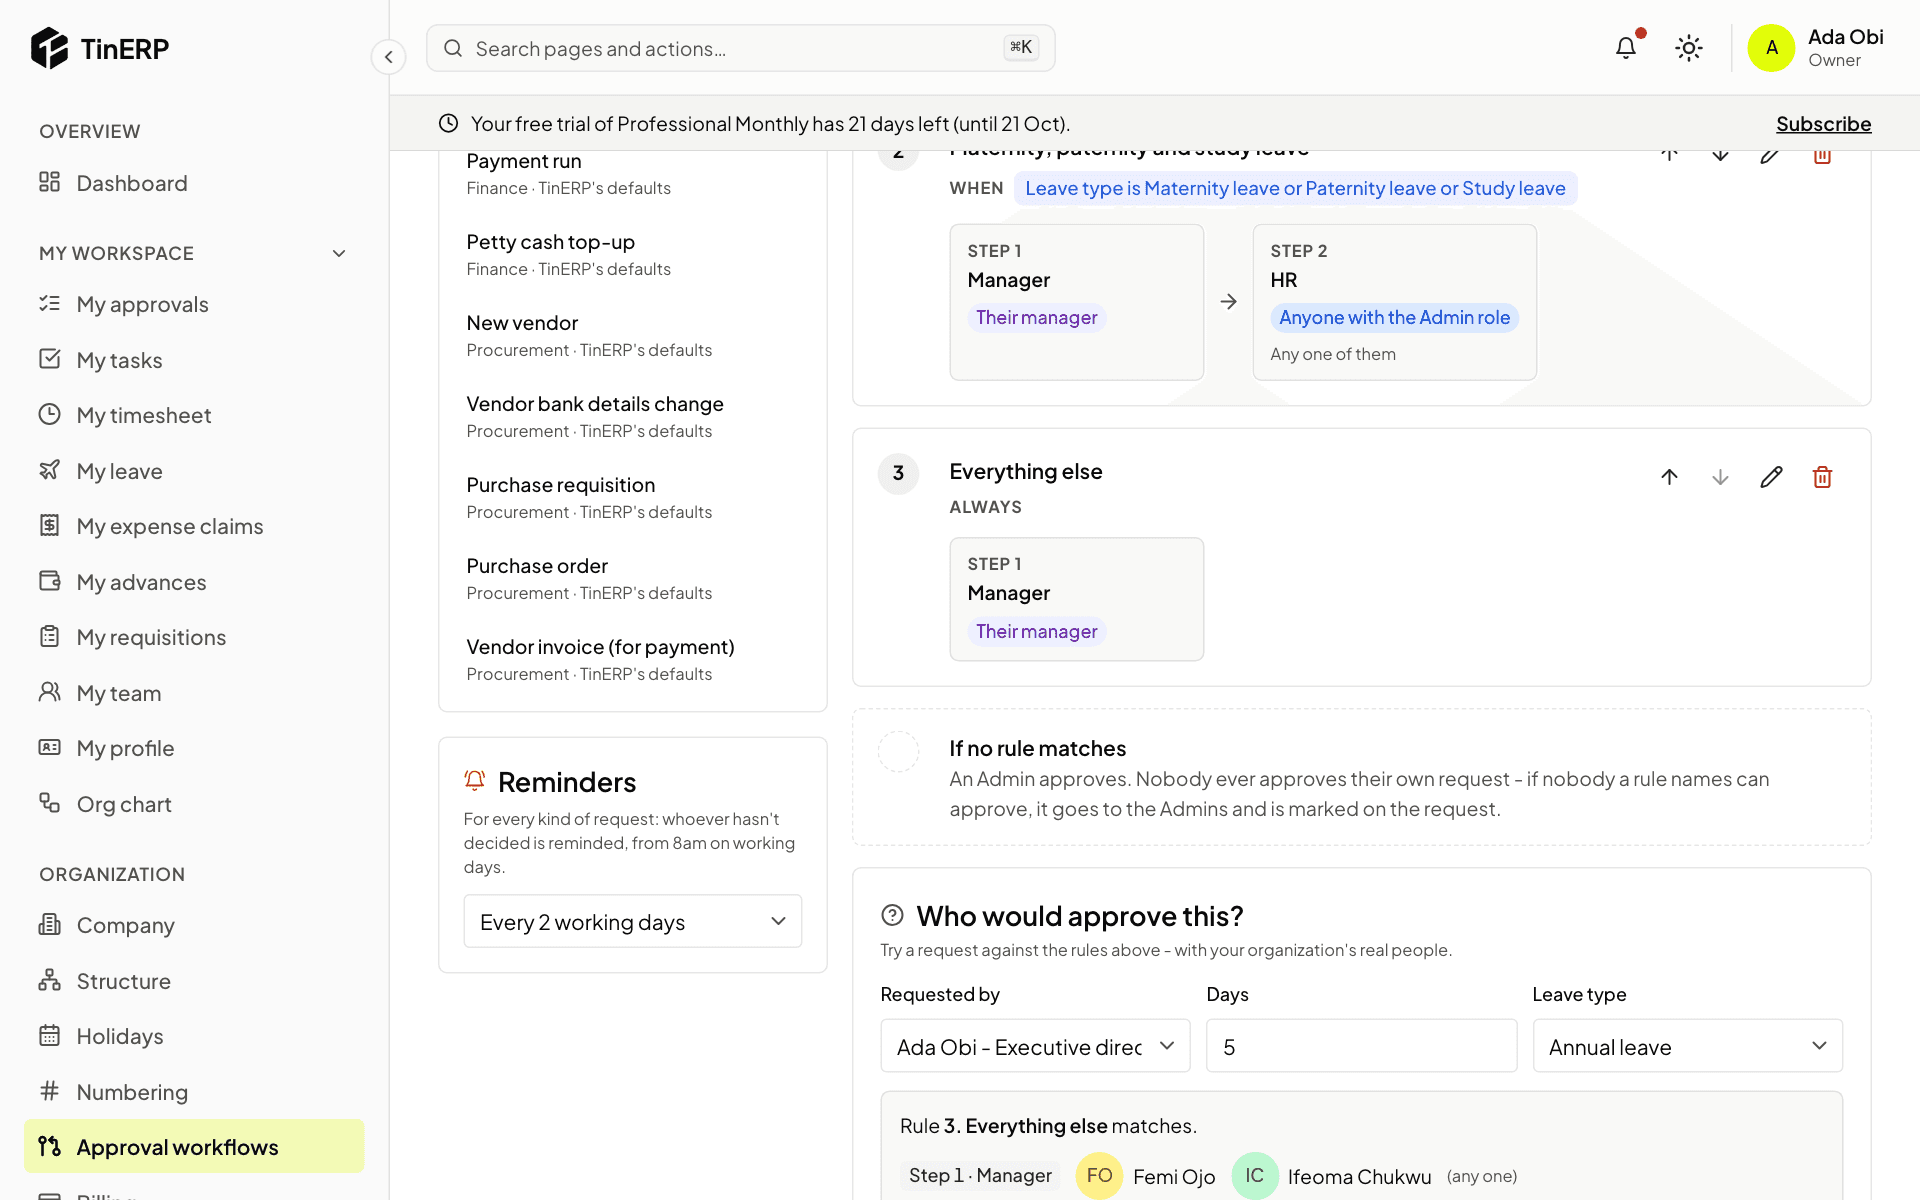Open the Holidays settings

point(194,1036)
